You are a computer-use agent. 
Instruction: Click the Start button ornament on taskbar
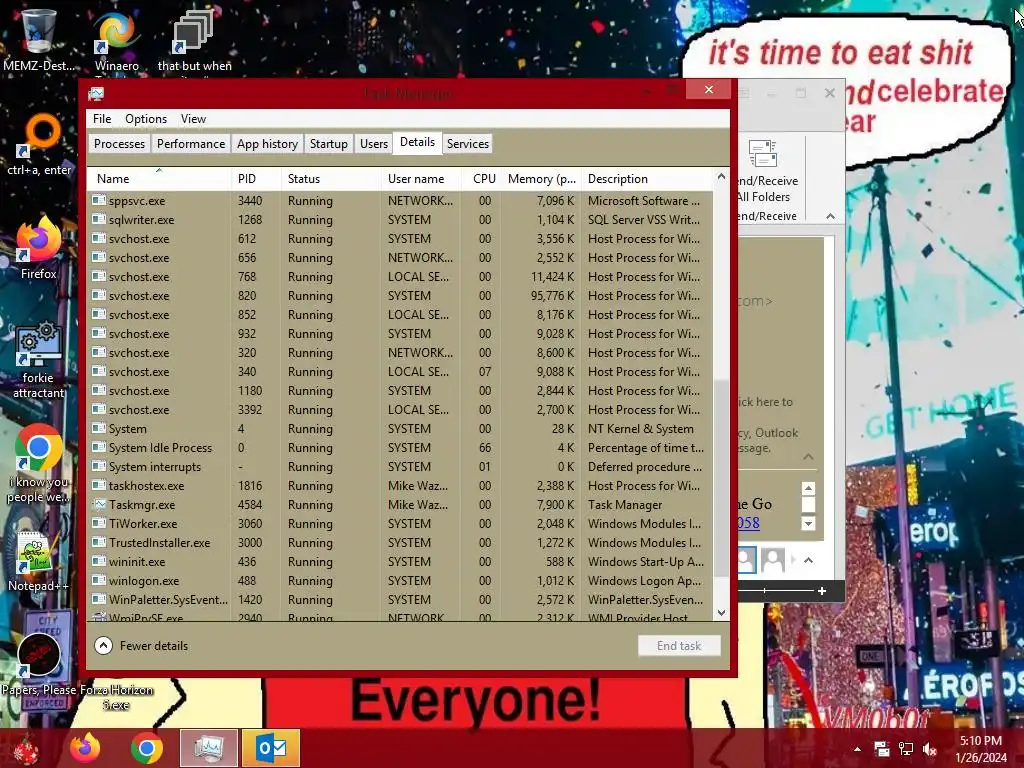click(26, 748)
